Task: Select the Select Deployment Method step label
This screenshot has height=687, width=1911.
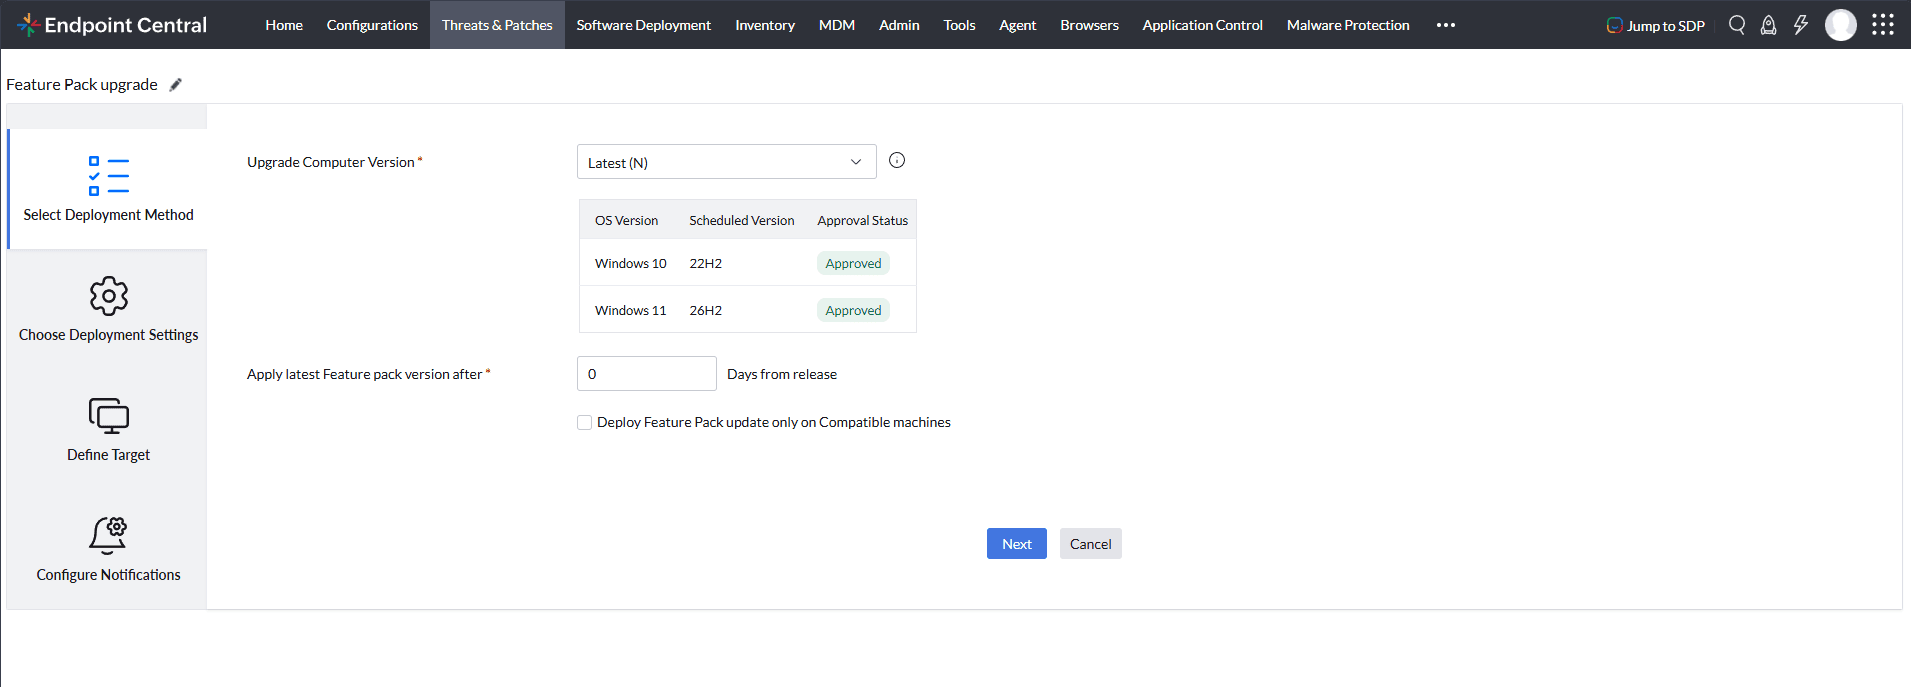Action: (108, 215)
